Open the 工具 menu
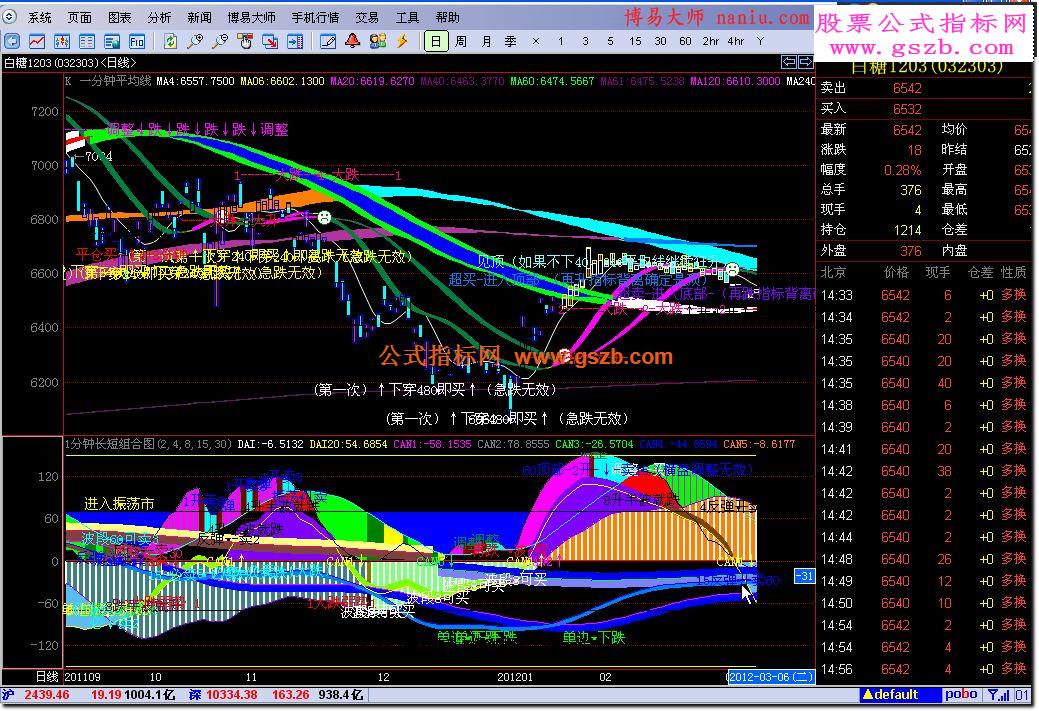The width and height of the screenshot is (1039, 711). (407, 17)
